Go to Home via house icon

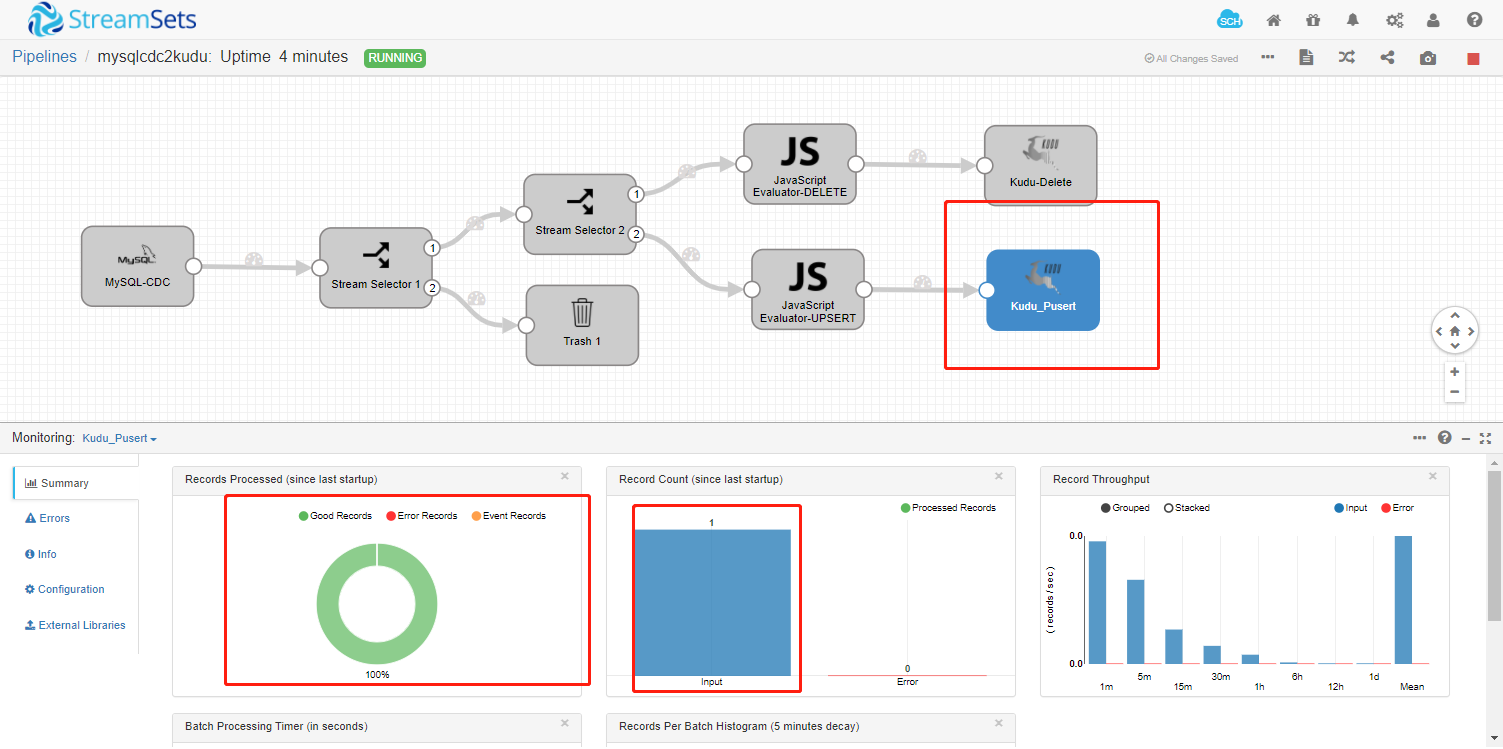[1274, 20]
